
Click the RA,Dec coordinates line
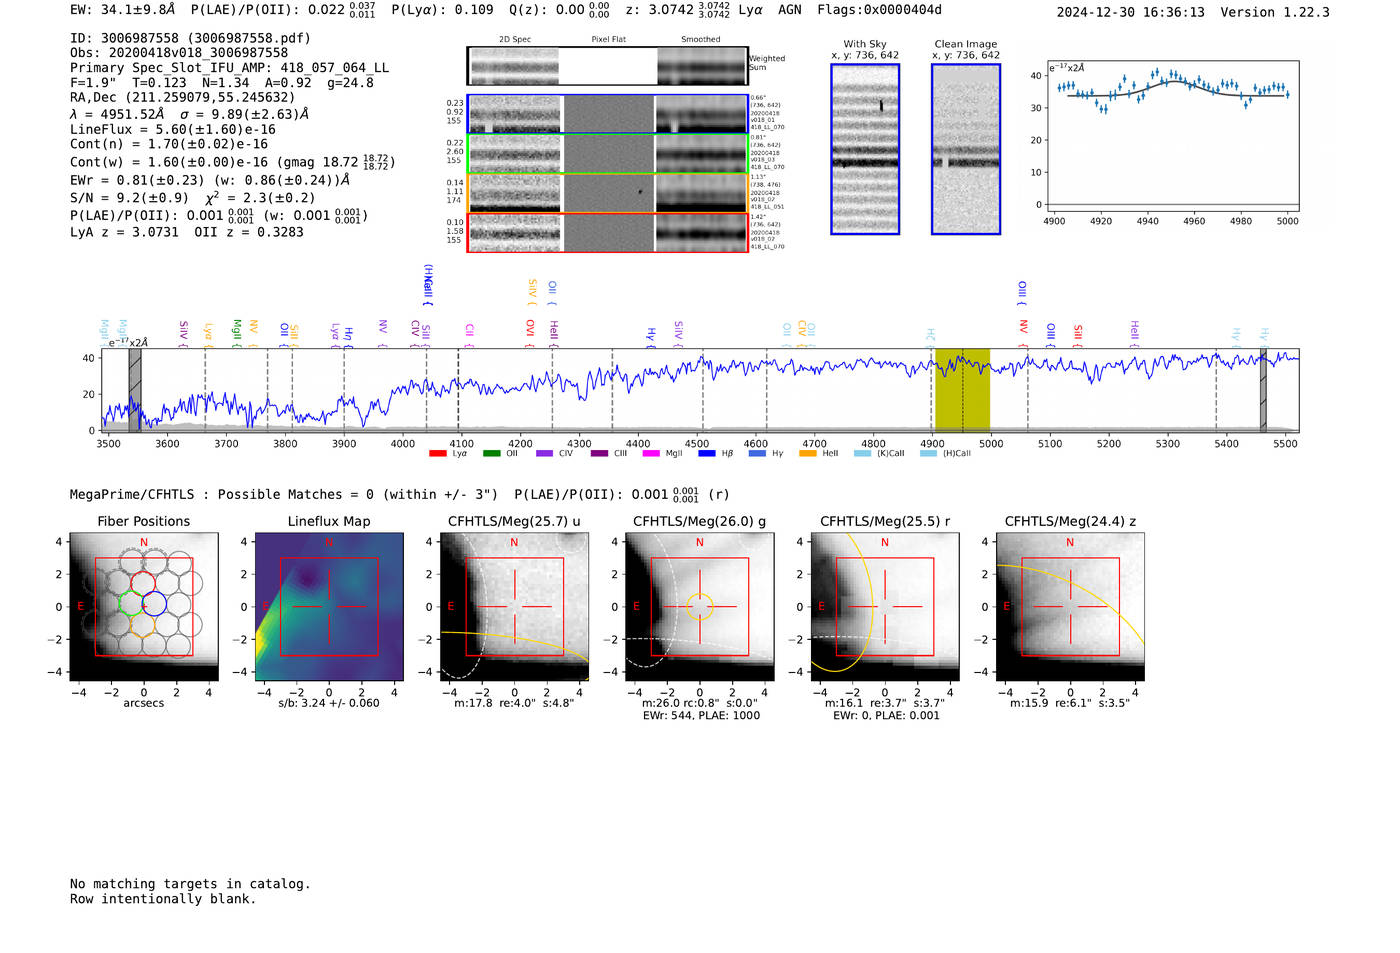pyautogui.click(x=182, y=98)
